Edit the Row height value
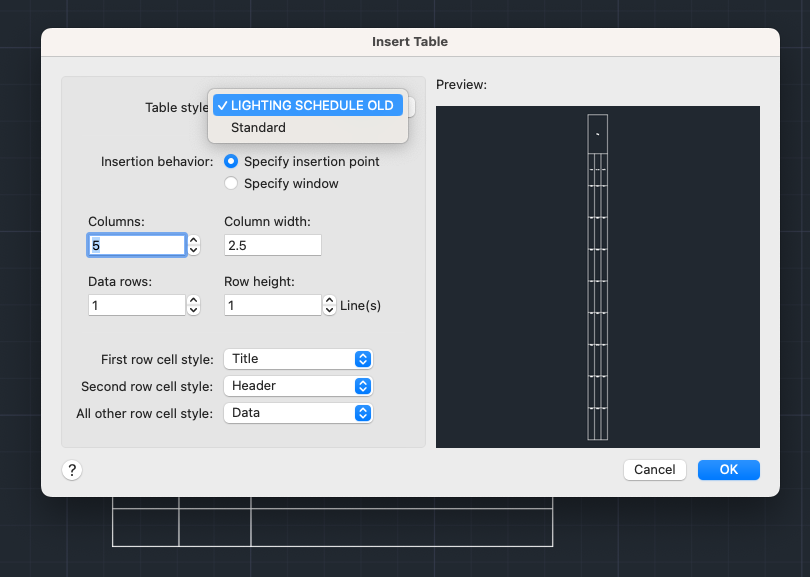810x577 pixels. tap(272, 304)
